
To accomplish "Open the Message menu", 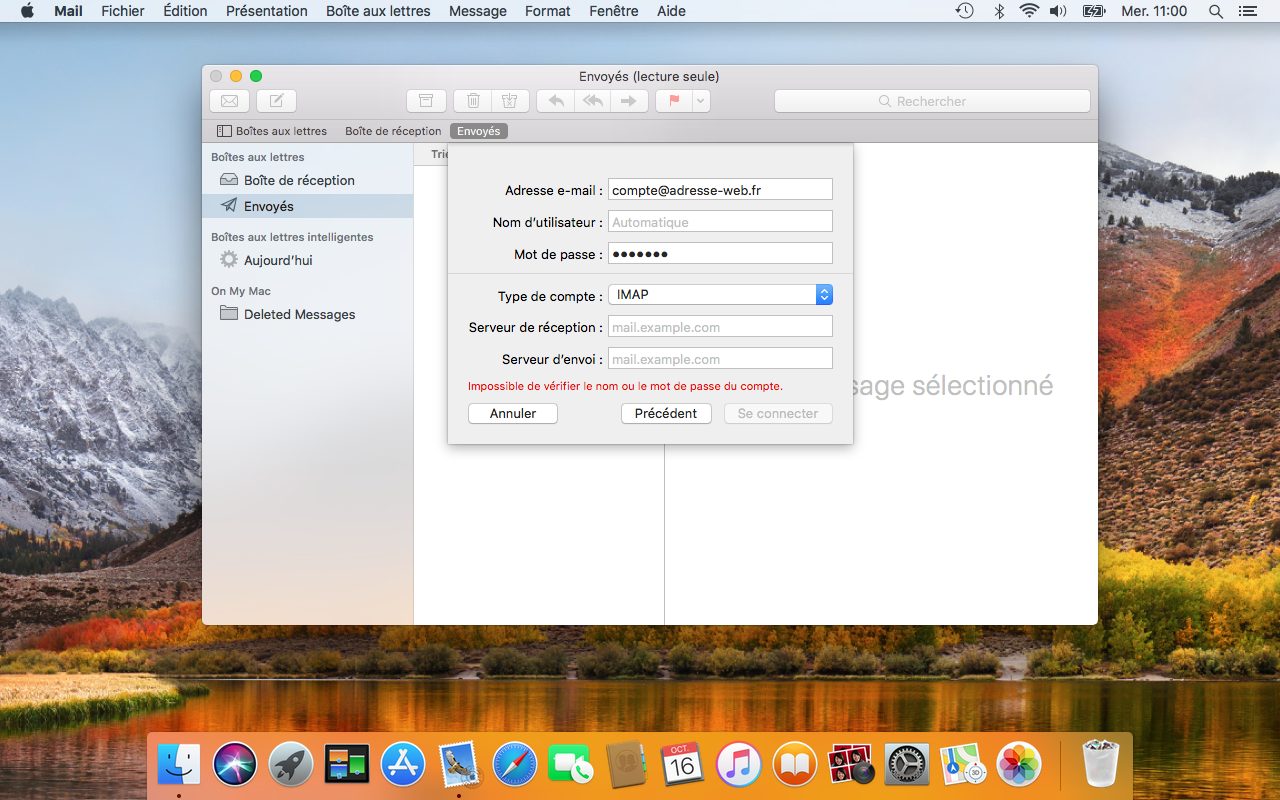I will pyautogui.click(x=478, y=11).
